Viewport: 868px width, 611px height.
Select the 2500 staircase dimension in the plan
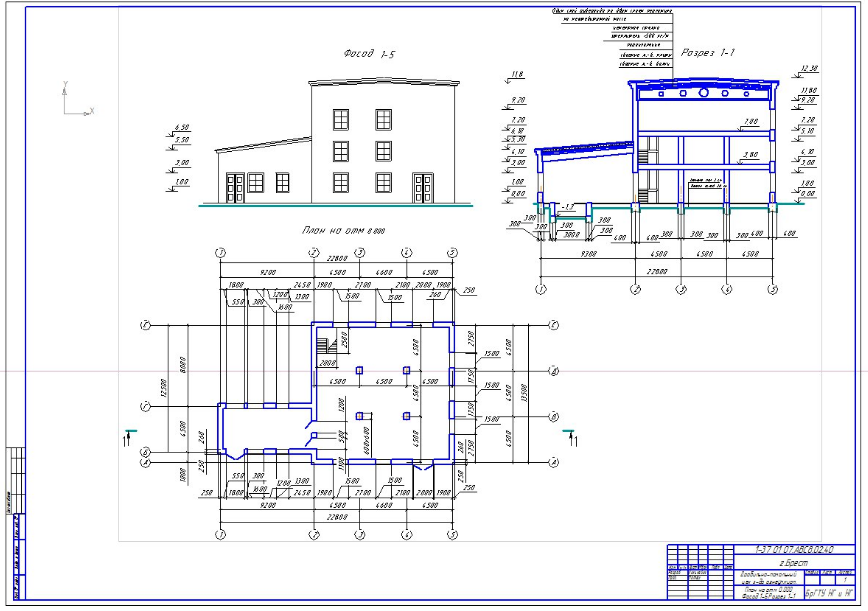344,339
